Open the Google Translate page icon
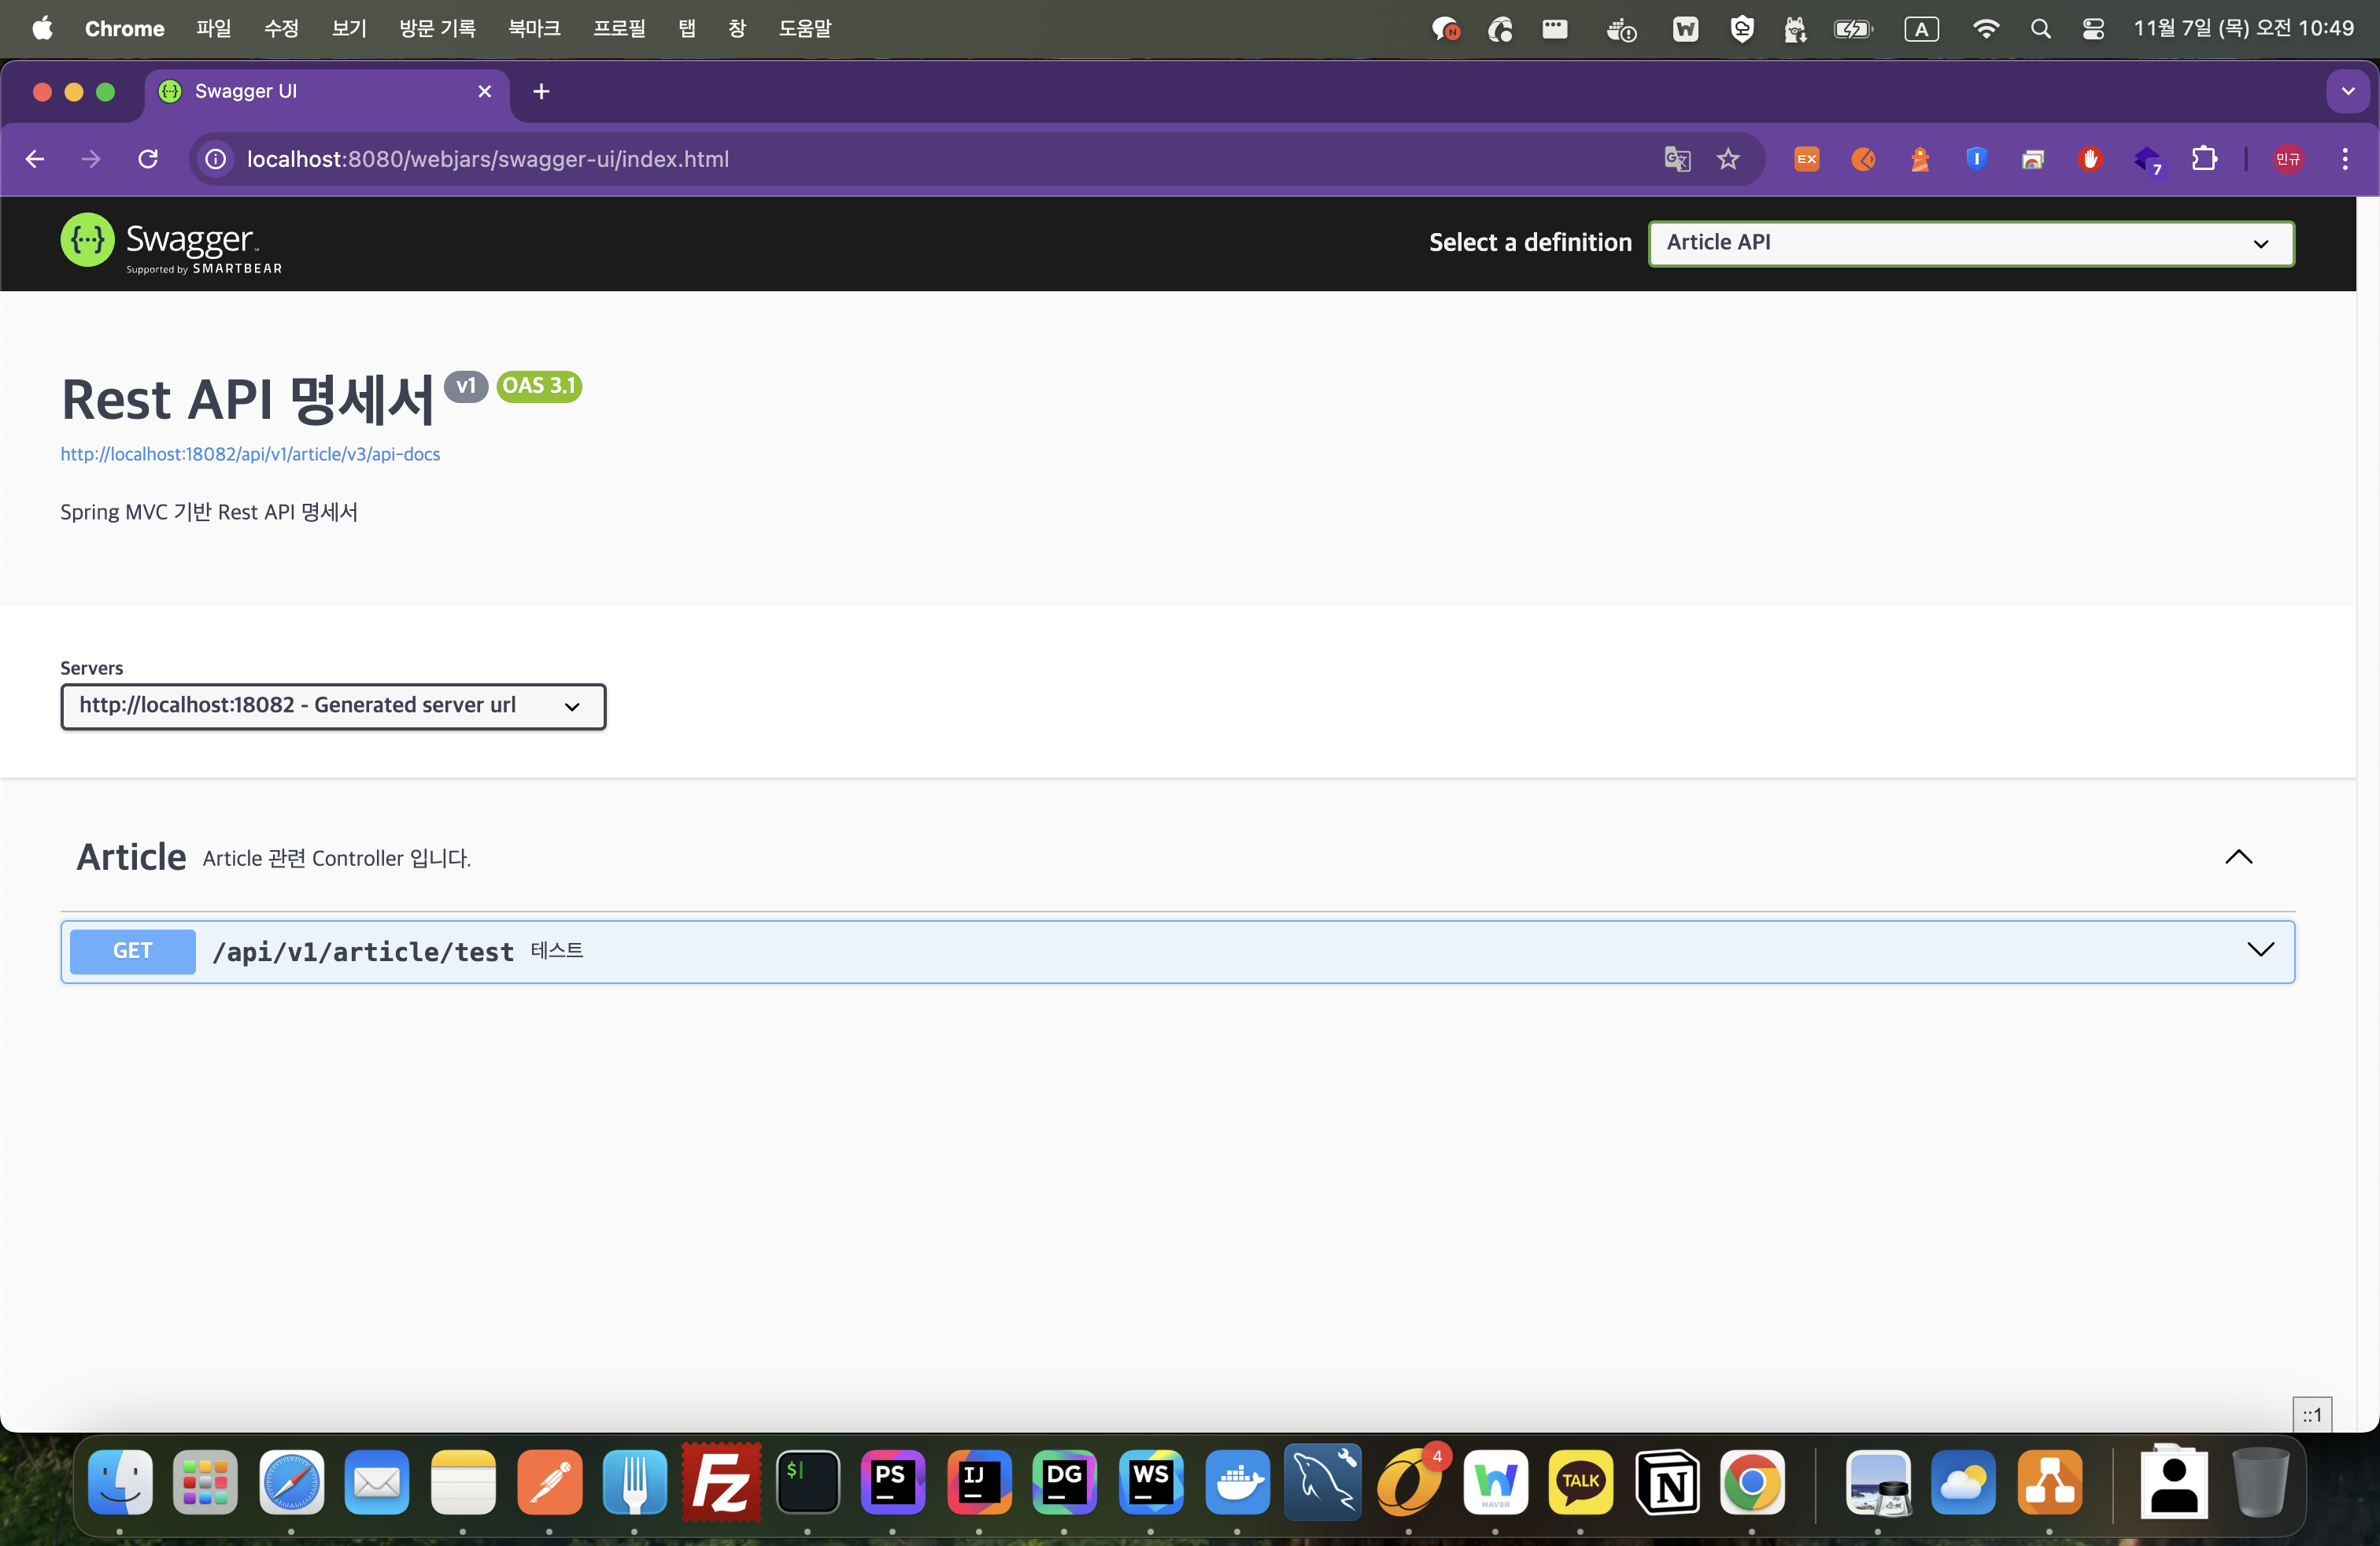 coord(1677,159)
